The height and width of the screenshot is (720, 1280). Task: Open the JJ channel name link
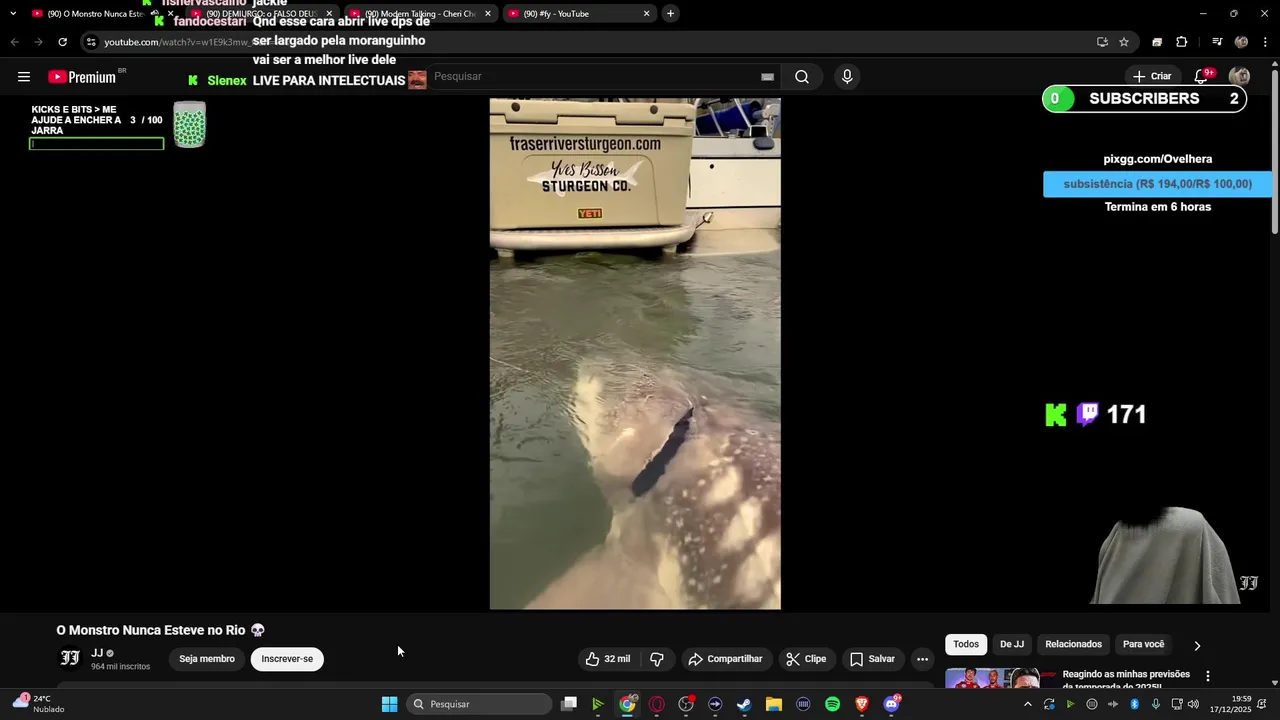point(97,653)
